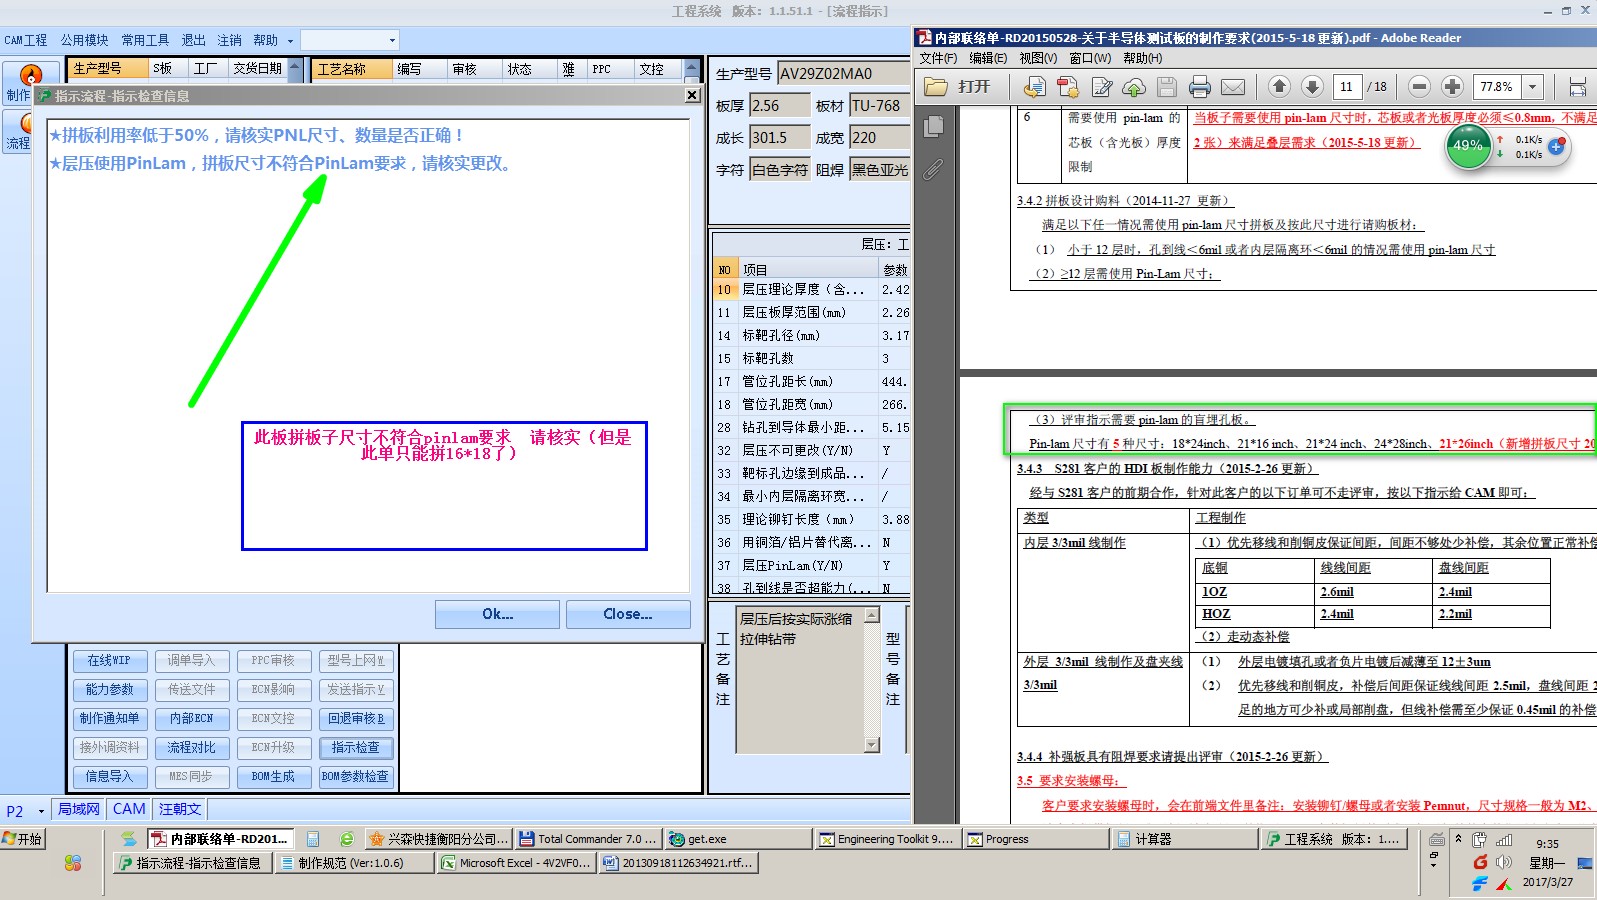The width and height of the screenshot is (1597, 900).
Task: Click the small arrow next to 帮助 menu
Action: pyautogui.click(x=290, y=41)
